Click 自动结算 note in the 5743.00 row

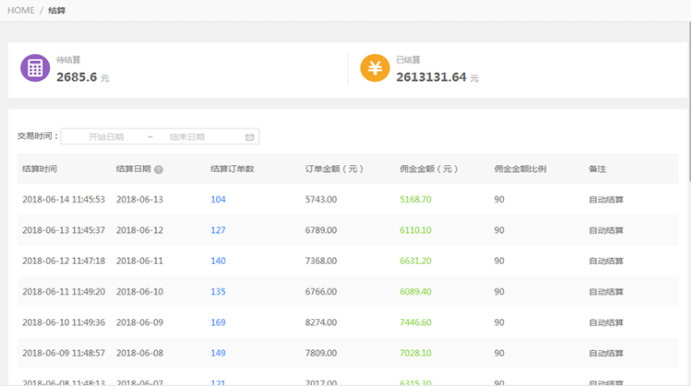coord(606,200)
